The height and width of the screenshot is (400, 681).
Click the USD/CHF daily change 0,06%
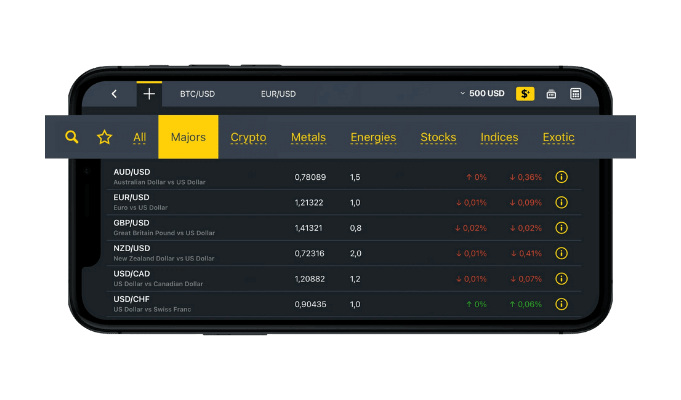526,304
